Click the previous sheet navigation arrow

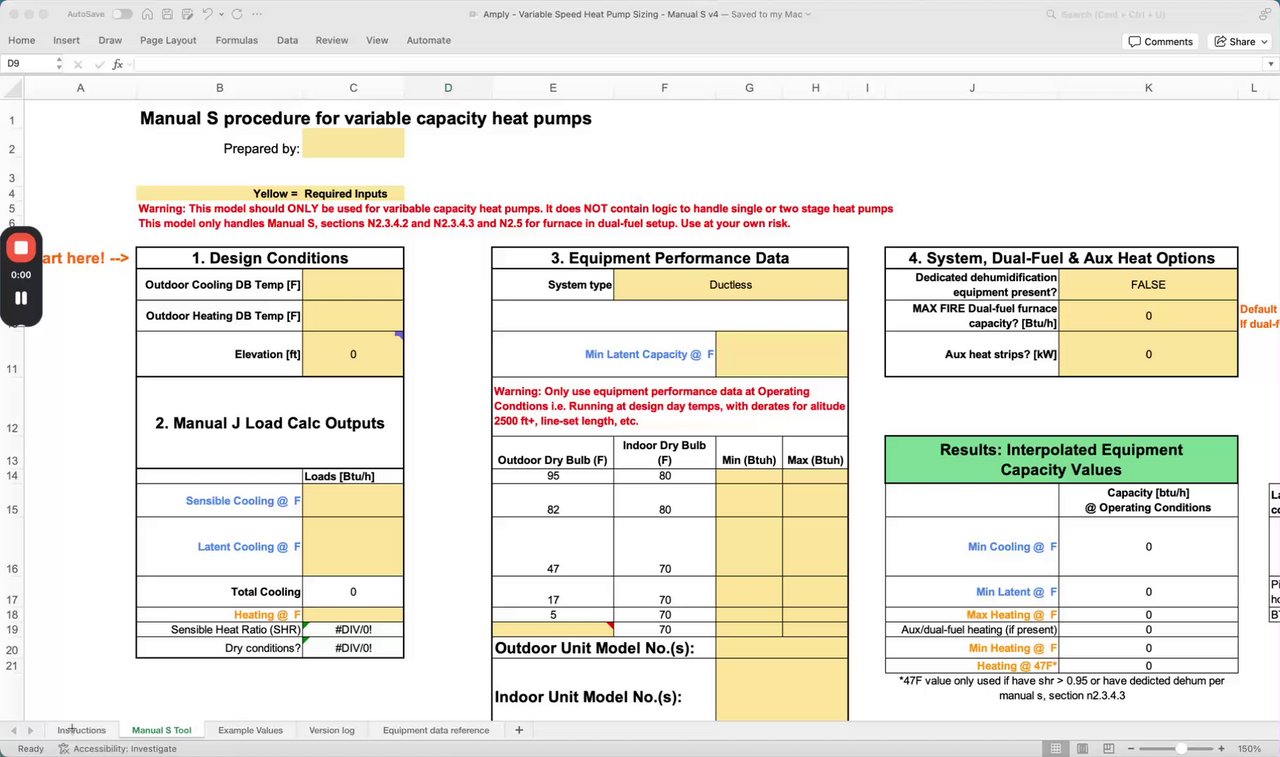point(13,730)
